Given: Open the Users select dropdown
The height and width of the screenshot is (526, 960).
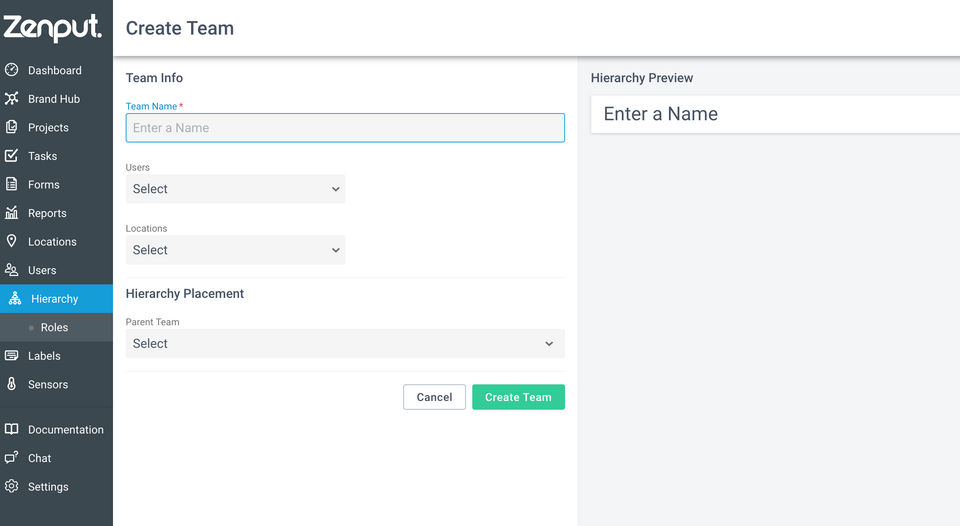Looking at the screenshot, I should click(x=235, y=189).
